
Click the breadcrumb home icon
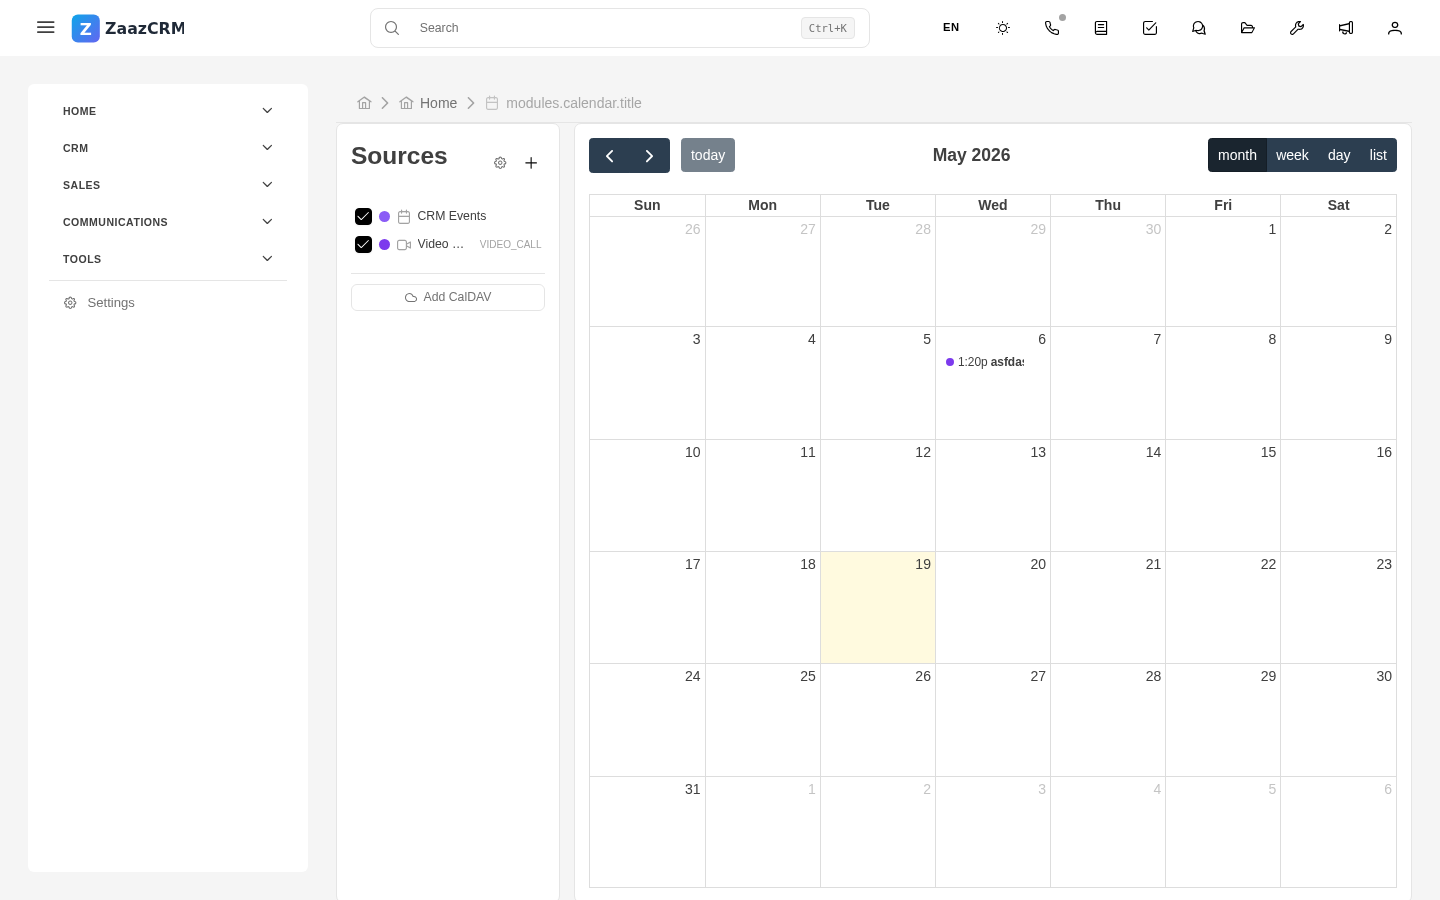coord(365,103)
